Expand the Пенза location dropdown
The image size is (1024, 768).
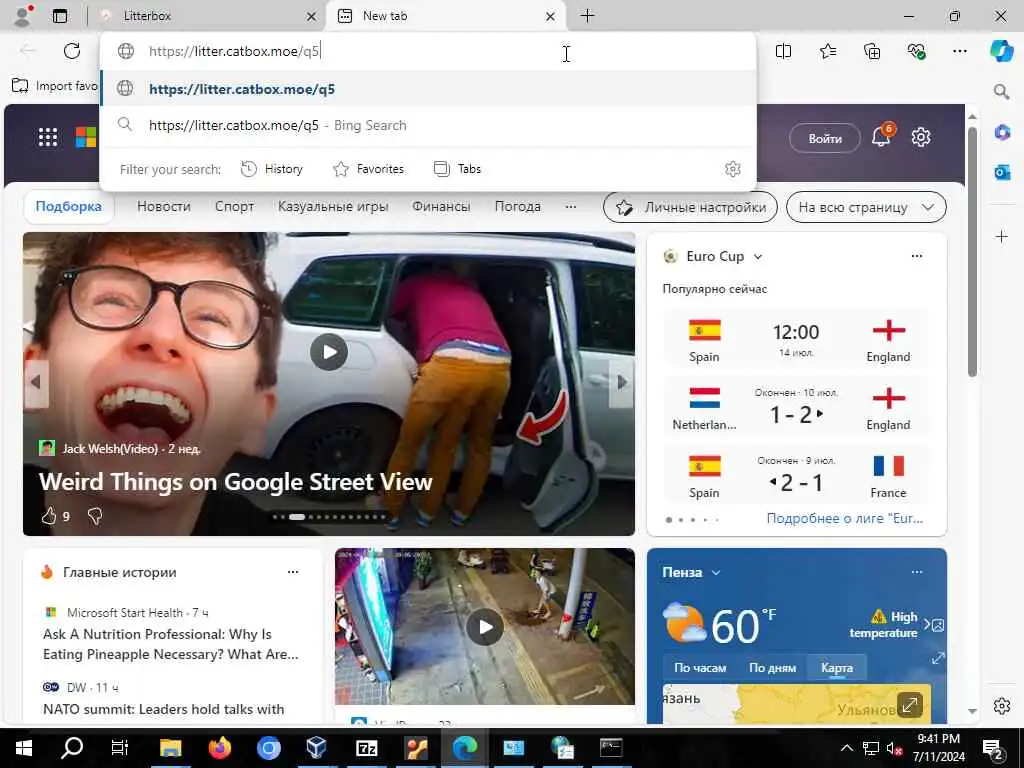716,573
